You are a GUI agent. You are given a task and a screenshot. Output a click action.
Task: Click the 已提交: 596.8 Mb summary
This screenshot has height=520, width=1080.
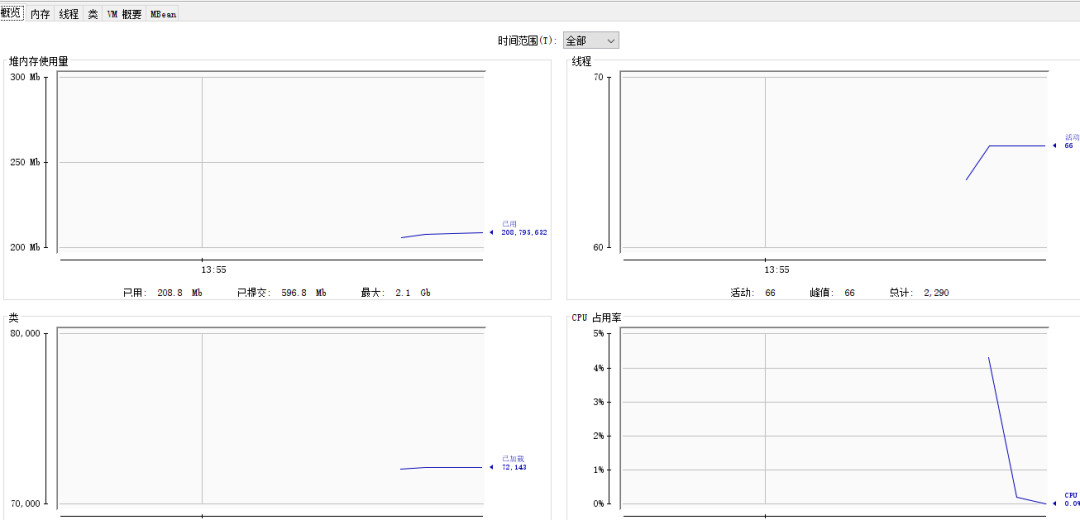click(x=282, y=293)
